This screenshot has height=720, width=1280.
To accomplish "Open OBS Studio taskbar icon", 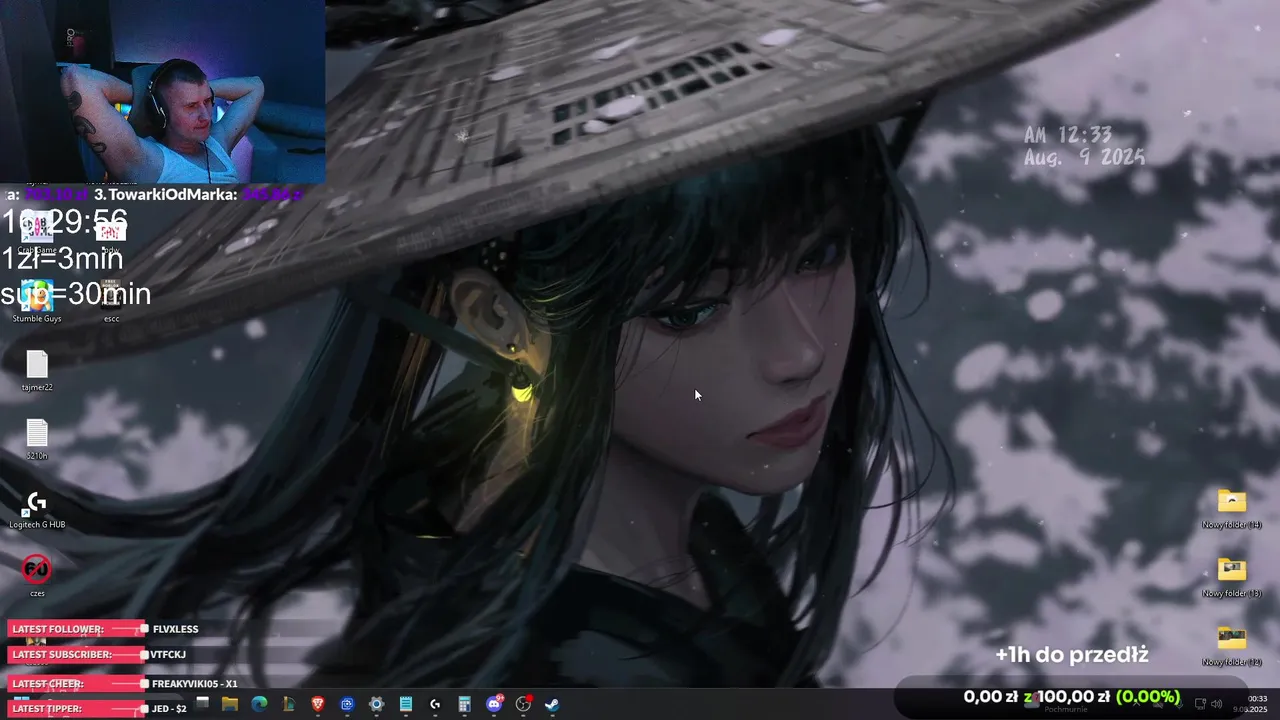I will (x=523, y=704).
